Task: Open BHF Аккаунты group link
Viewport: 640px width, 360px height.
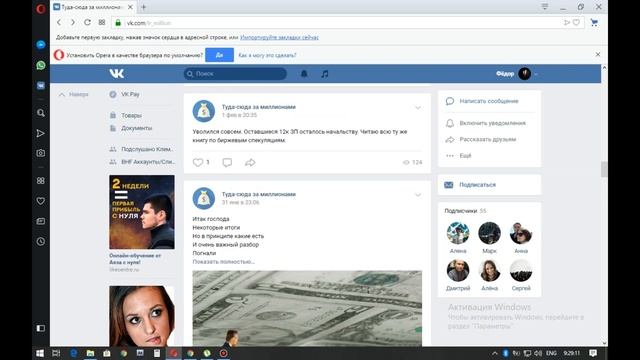Action: point(142,162)
